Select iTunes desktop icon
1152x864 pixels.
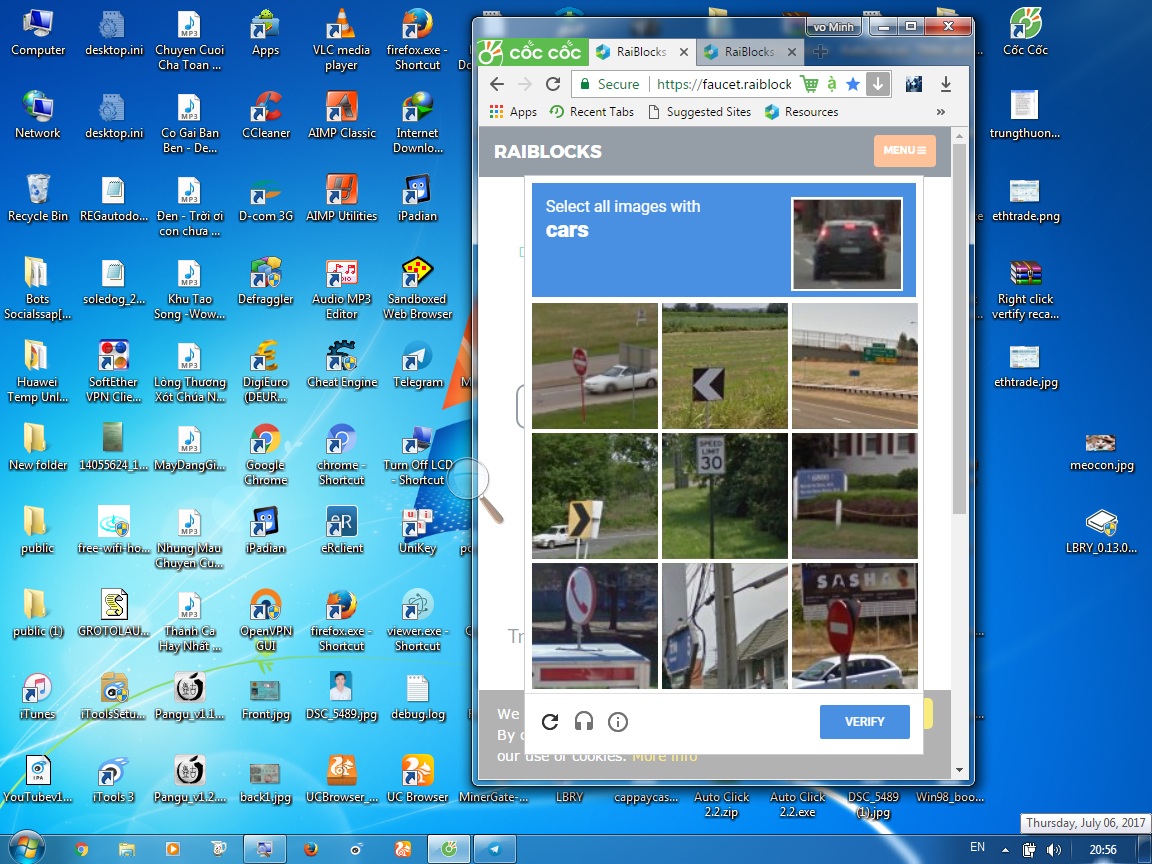(37, 696)
